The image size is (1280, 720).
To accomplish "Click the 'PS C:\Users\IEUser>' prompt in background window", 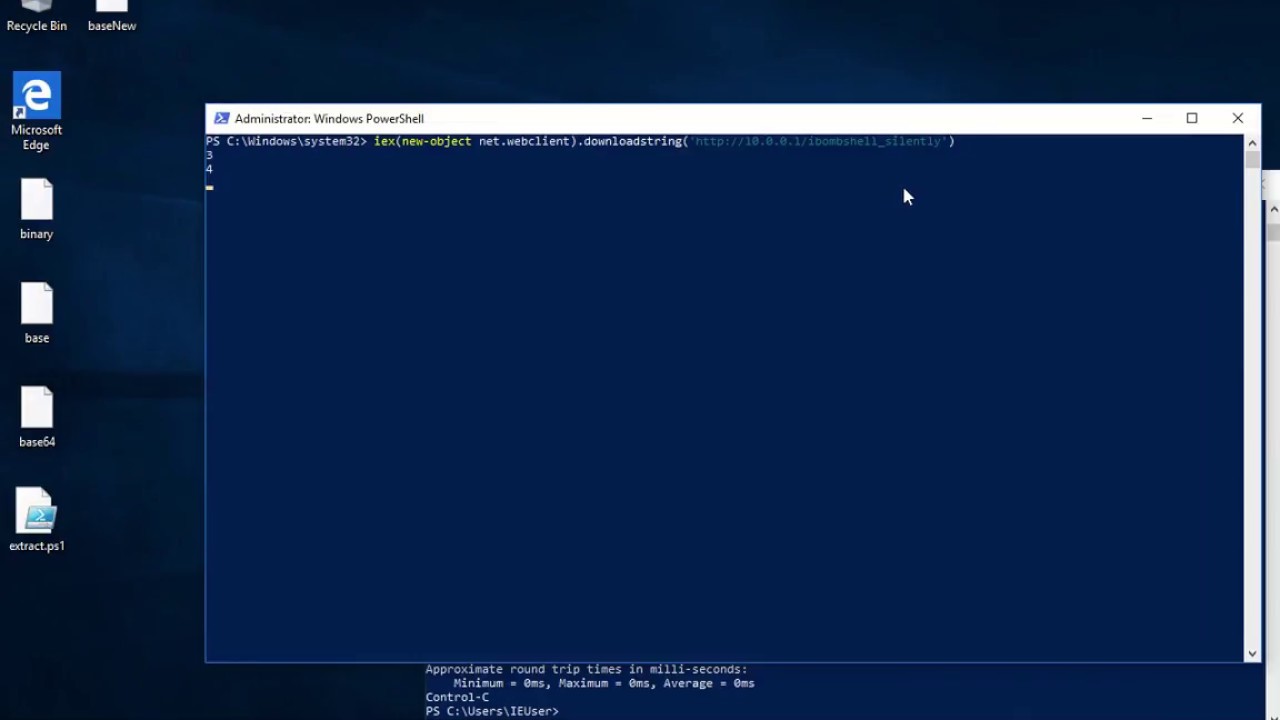I will click(x=492, y=711).
